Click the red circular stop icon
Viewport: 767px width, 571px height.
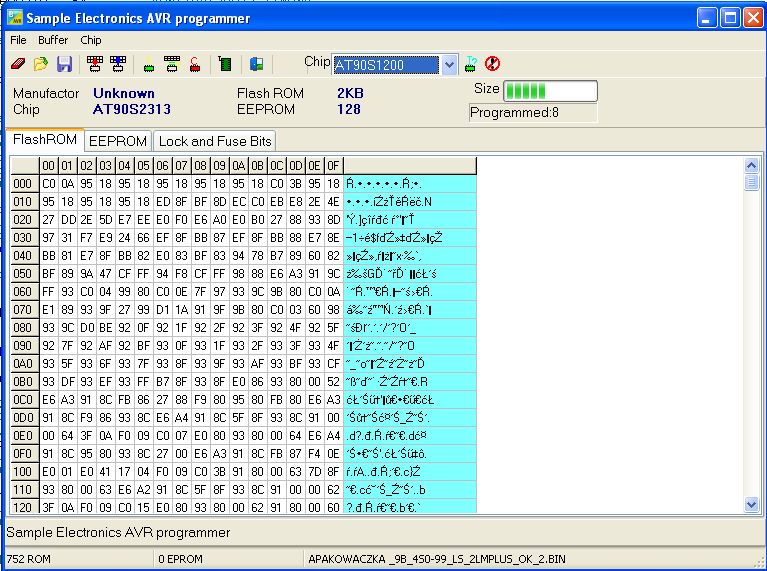click(492, 64)
